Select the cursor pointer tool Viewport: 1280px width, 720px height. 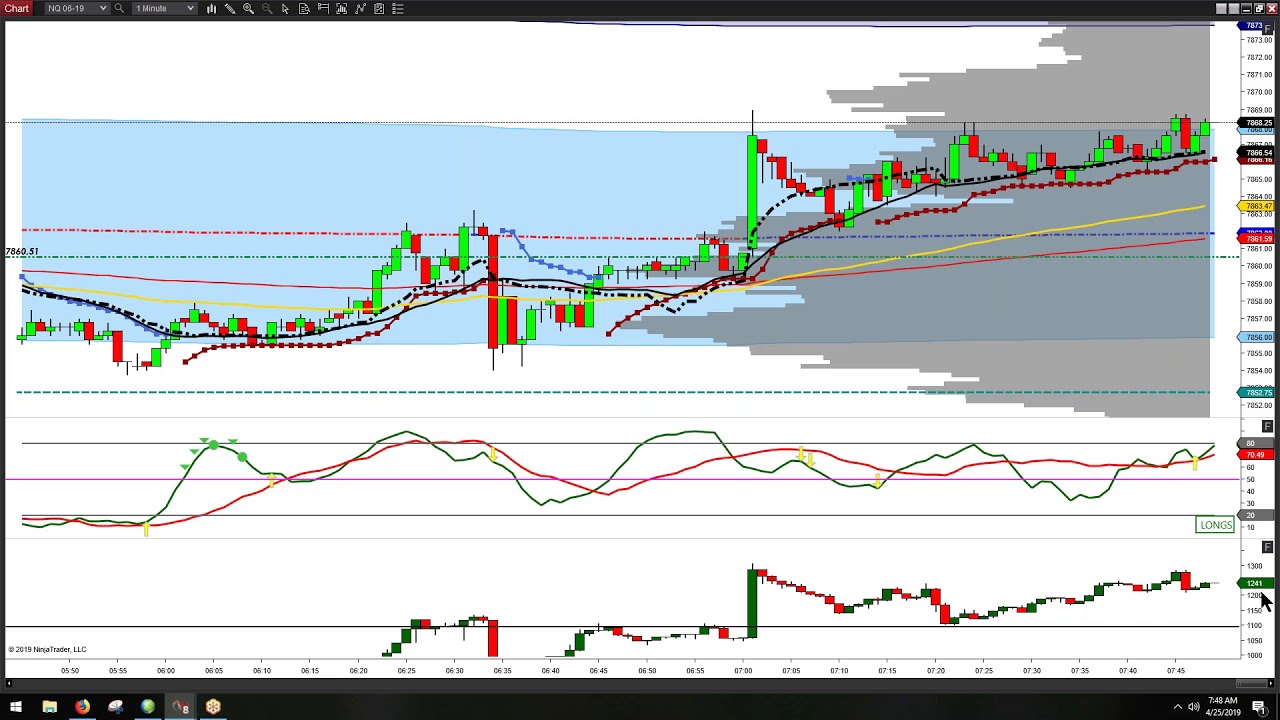click(286, 8)
